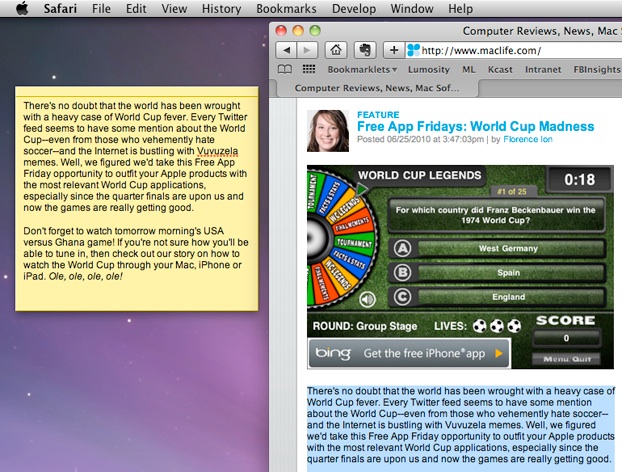The width and height of the screenshot is (622, 472).
Task: Open the home page via house icon
Action: pos(336,50)
